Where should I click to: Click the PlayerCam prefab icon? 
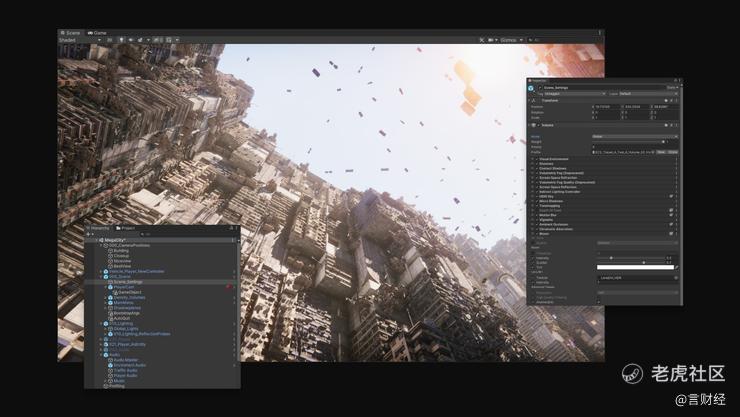coord(112,287)
